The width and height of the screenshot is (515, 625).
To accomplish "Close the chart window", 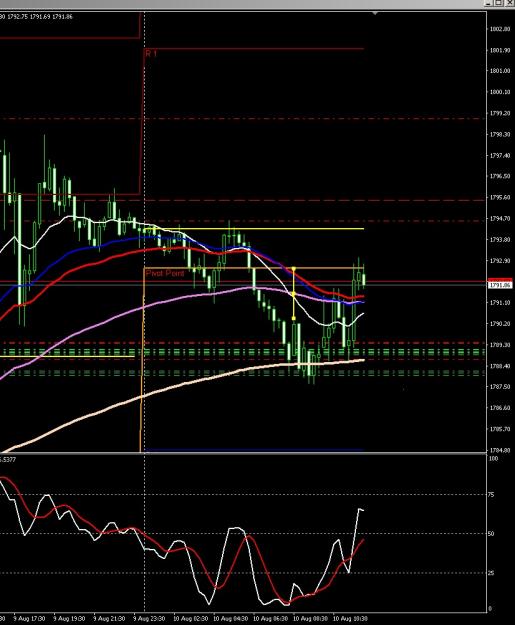I will 509,3.
